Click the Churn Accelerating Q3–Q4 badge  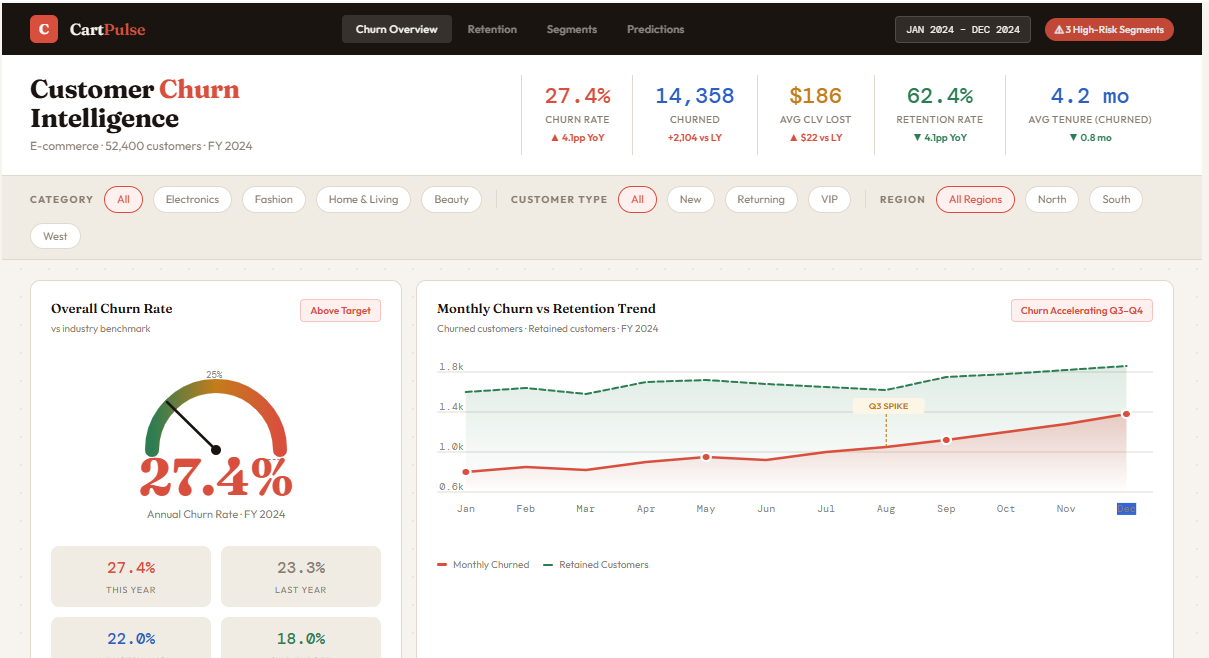coord(1081,311)
